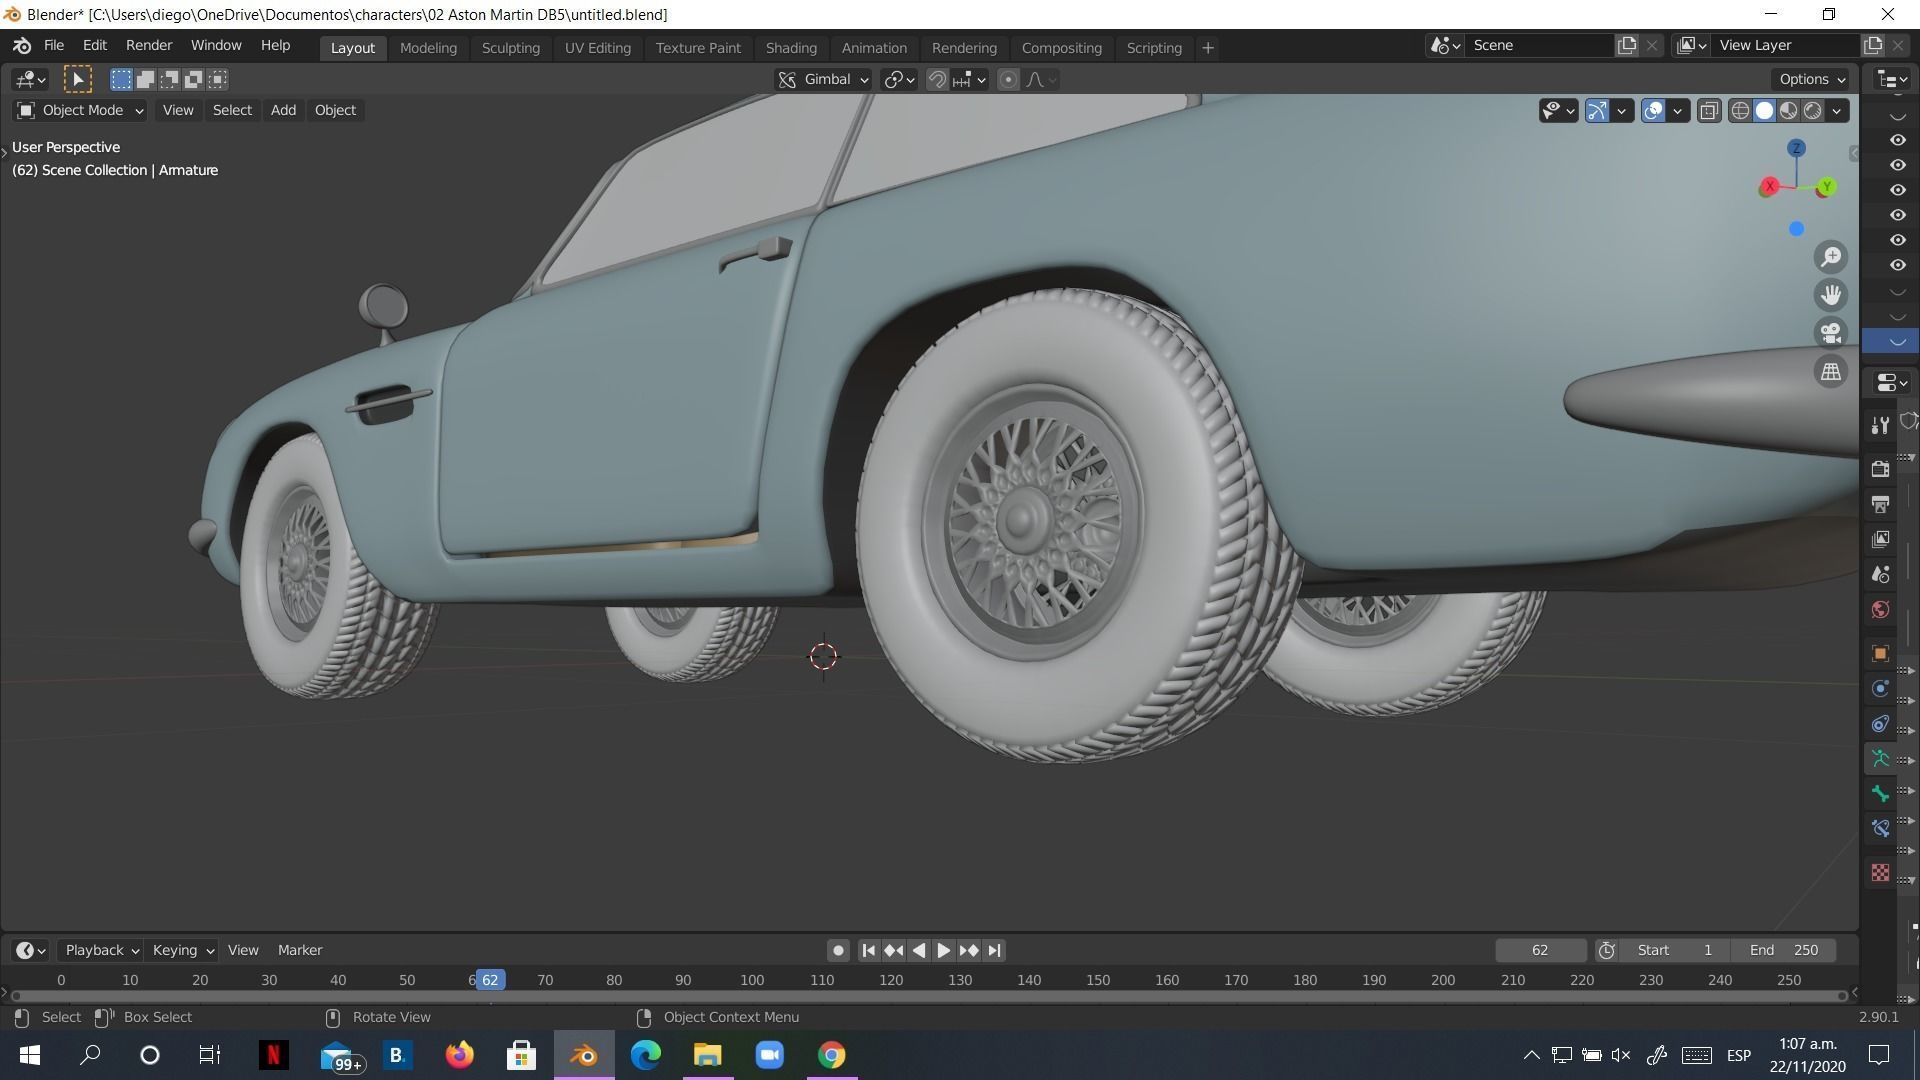Screen dimensions: 1920x1080
Task: Click the zoom view gizmo button
Action: point(1831,257)
